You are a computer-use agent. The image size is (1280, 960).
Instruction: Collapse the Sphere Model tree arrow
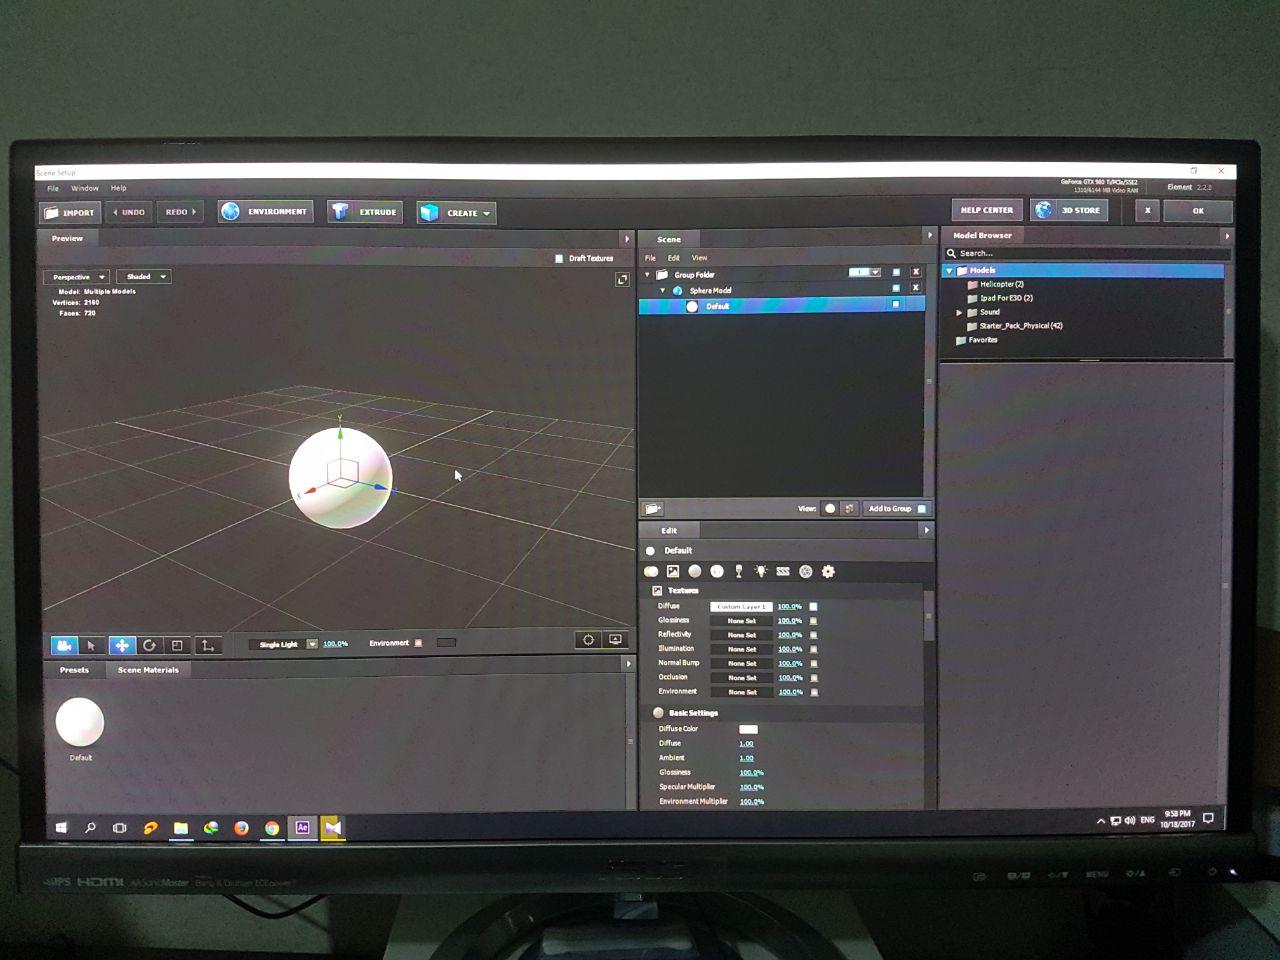[662, 291]
